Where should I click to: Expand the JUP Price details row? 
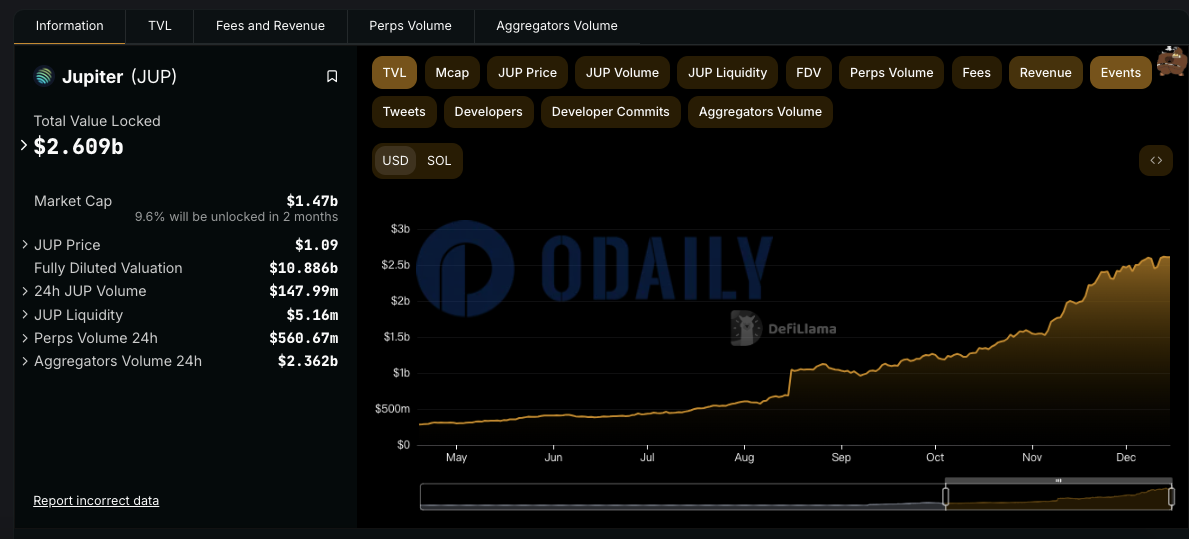pos(25,245)
